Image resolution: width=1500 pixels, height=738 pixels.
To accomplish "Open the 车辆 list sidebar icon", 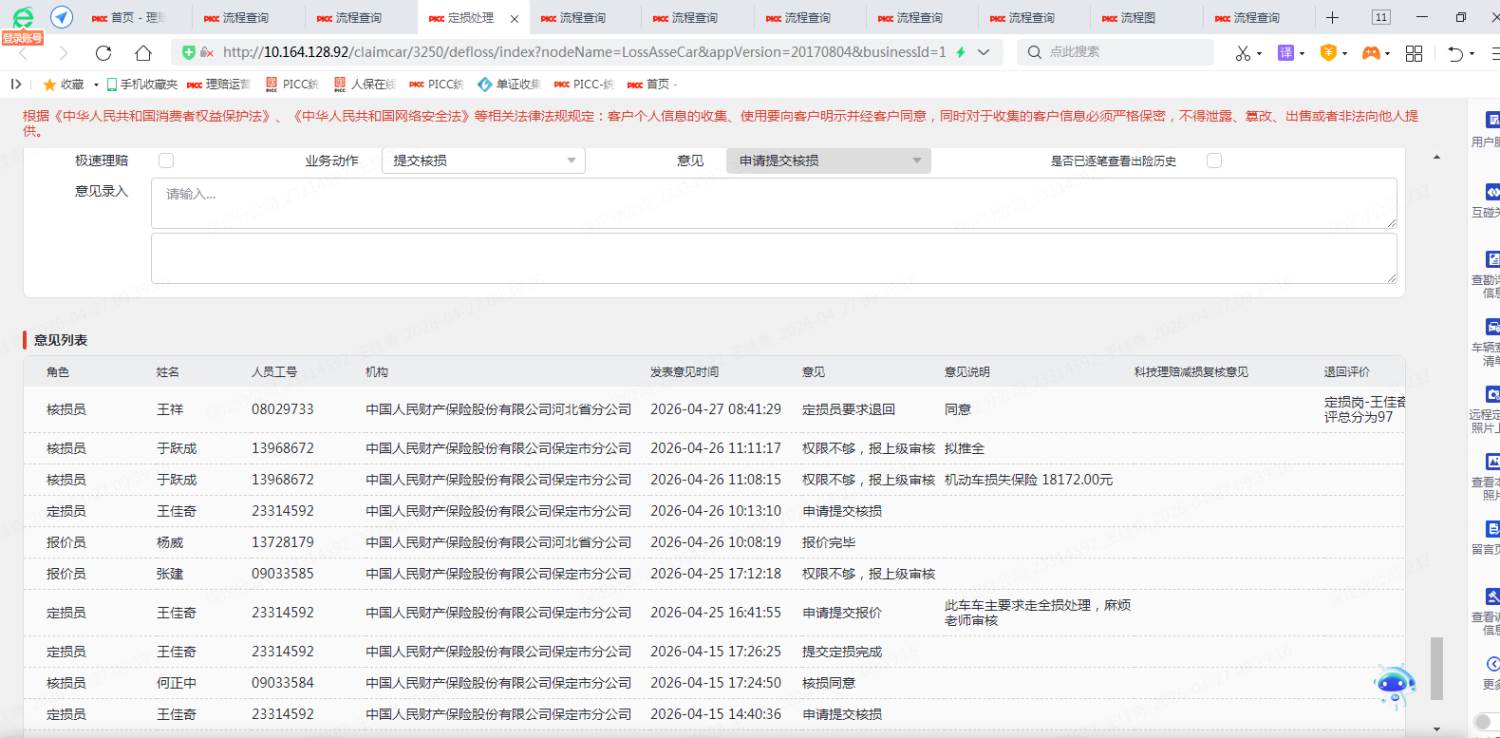I will pos(1492,326).
